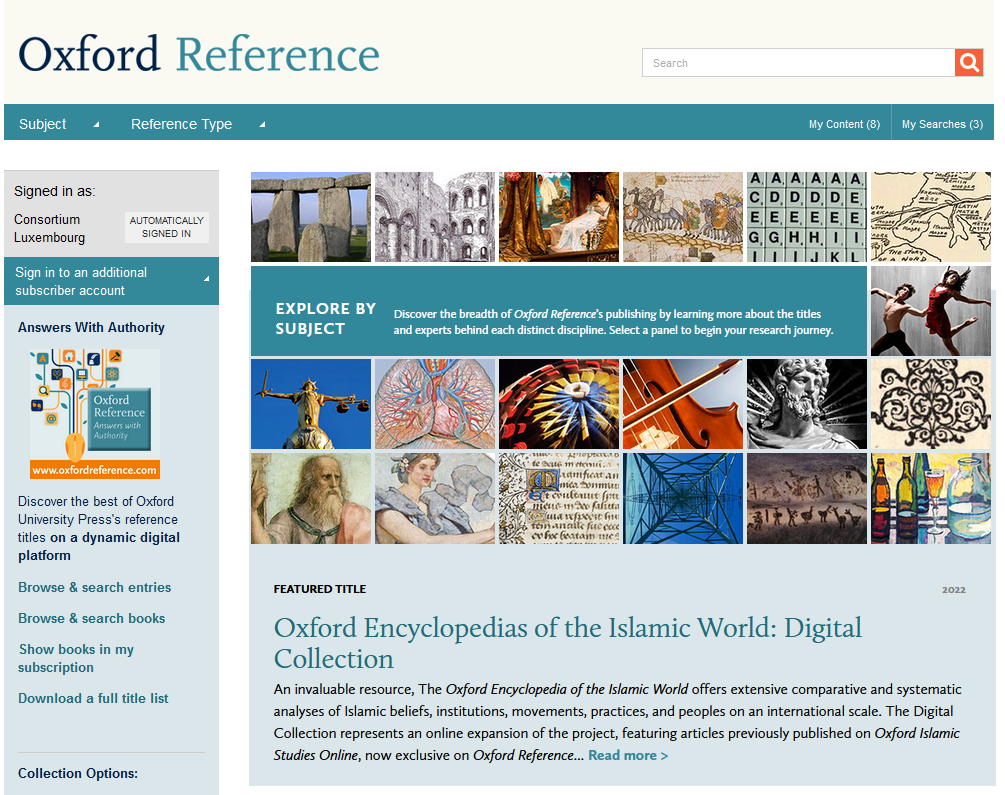
Task: Click Download a full title list
Action: (93, 698)
